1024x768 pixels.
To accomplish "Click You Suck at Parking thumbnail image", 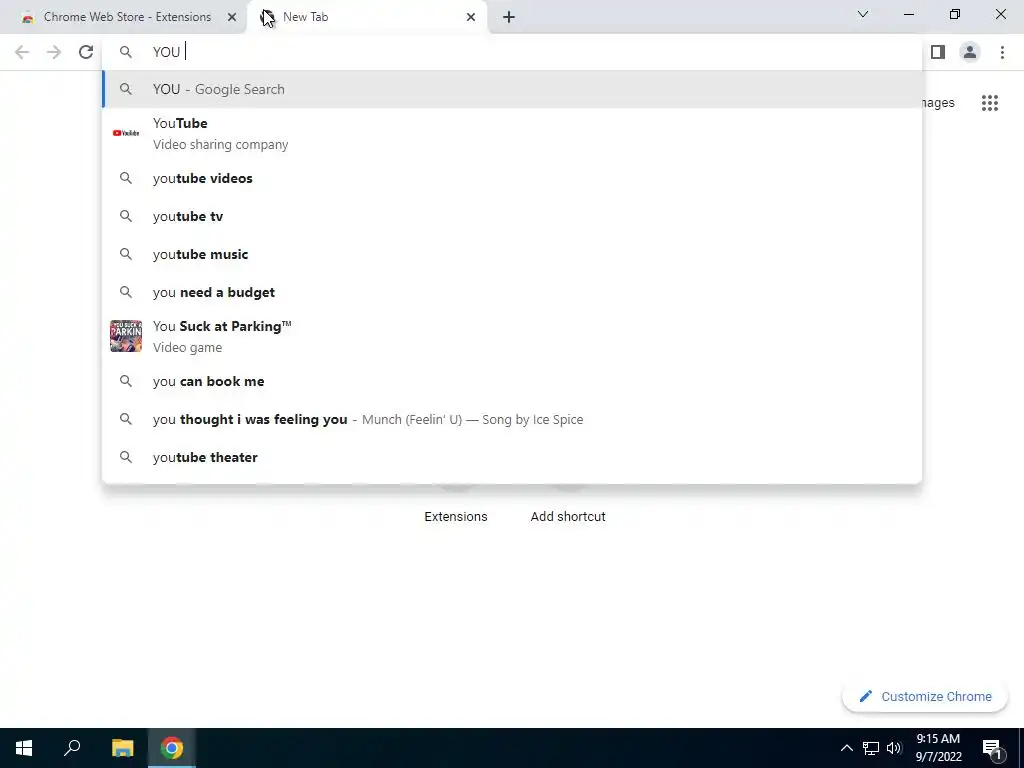I will (126, 336).
